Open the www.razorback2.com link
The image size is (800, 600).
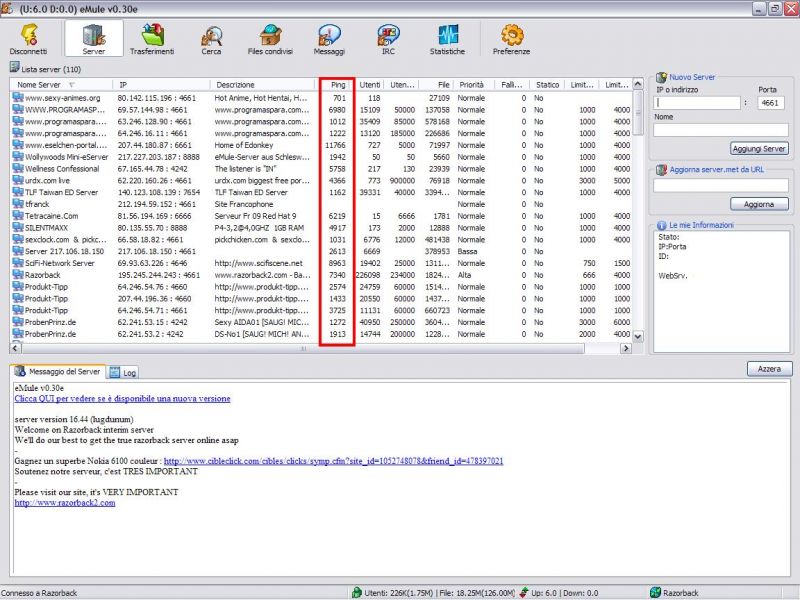[x=65, y=503]
